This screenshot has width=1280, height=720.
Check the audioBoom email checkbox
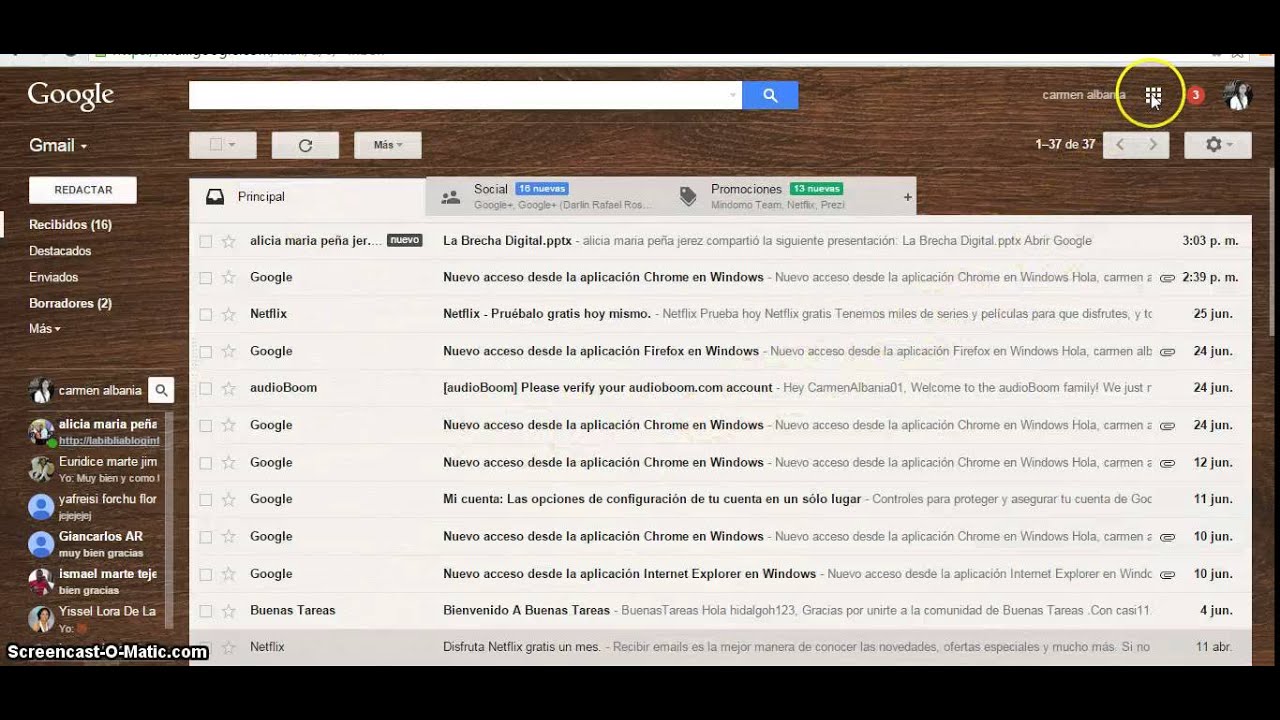tap(205, 388)
